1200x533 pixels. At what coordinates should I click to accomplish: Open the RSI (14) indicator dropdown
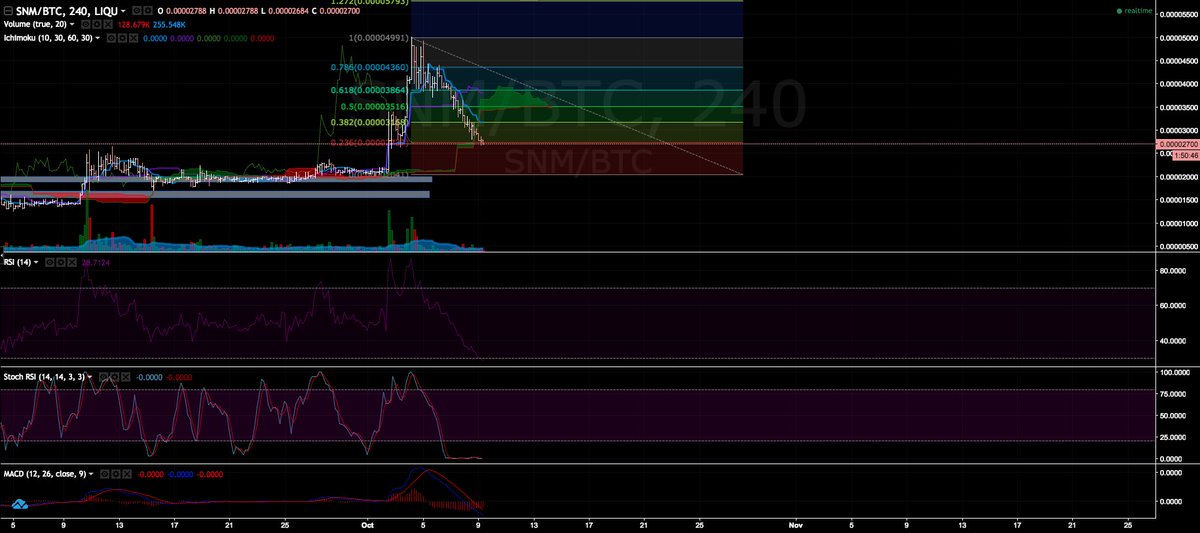coord(36,262)
